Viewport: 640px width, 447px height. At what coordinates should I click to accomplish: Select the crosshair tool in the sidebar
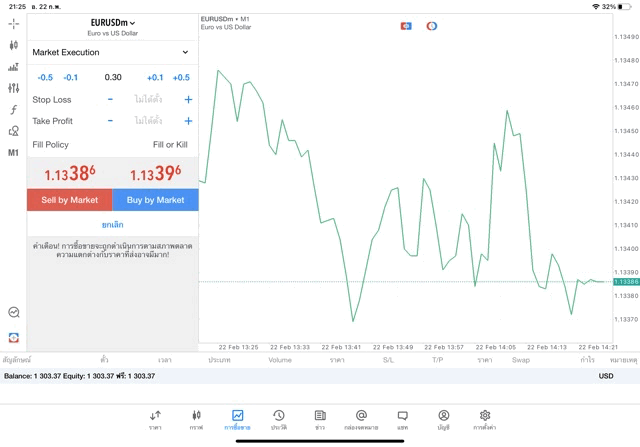tap(13, 23)
